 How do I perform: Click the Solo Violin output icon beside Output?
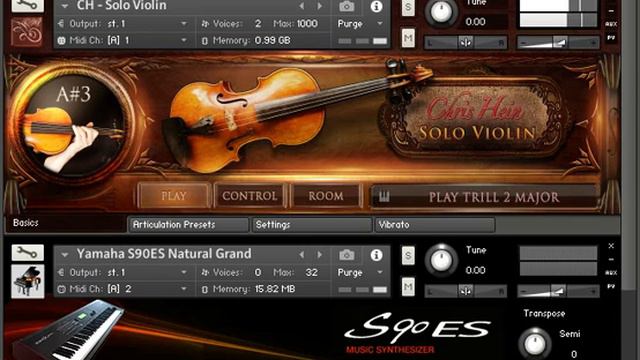click(x=61, y=24)
